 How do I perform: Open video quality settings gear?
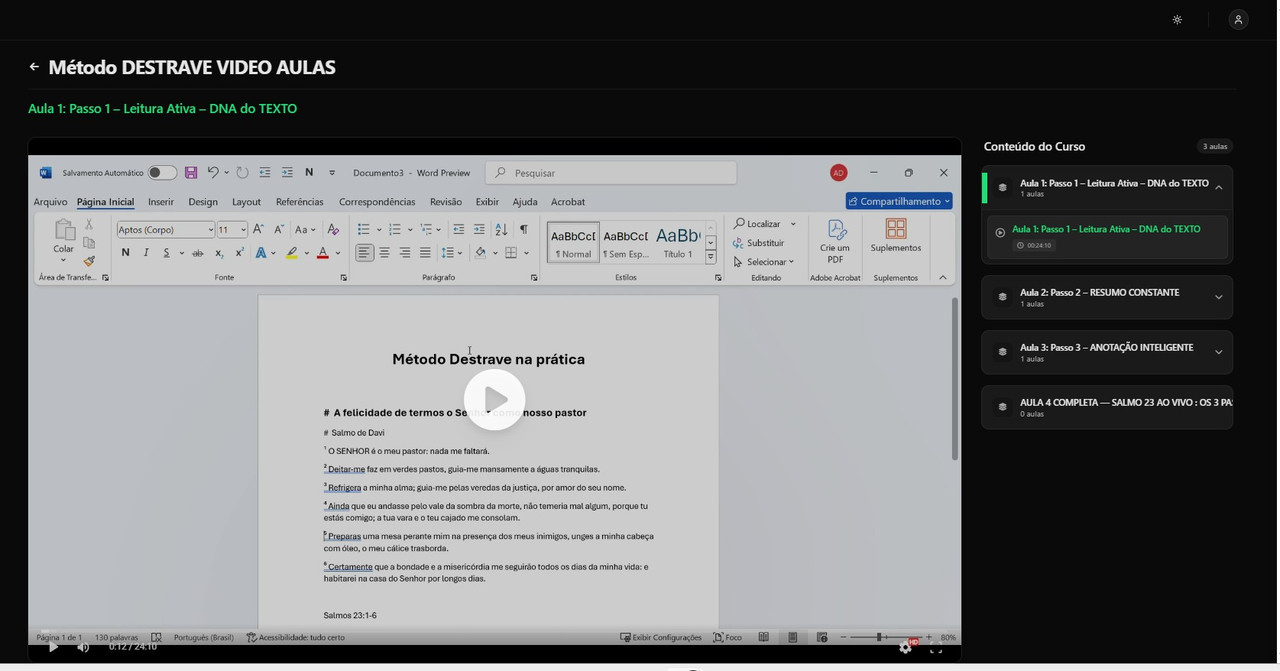pos(905,647)
